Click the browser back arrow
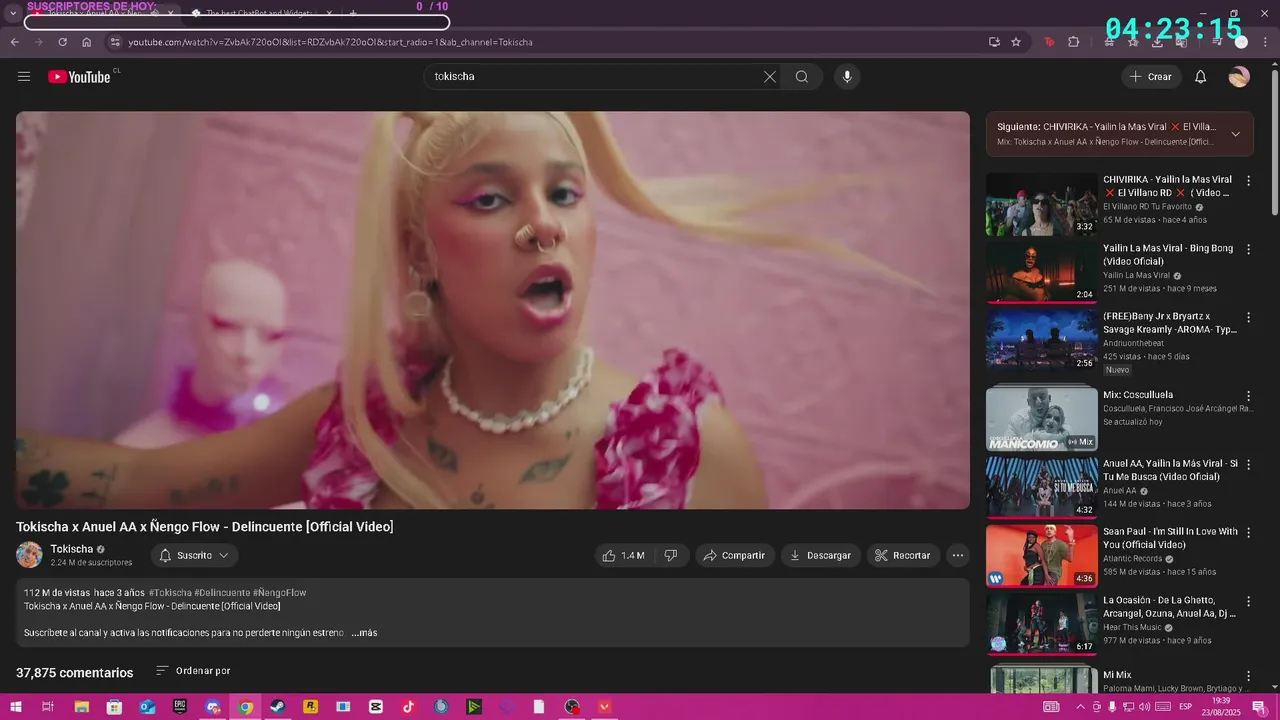The width and height of the screenshot is (1280, 720). point(14,42)
